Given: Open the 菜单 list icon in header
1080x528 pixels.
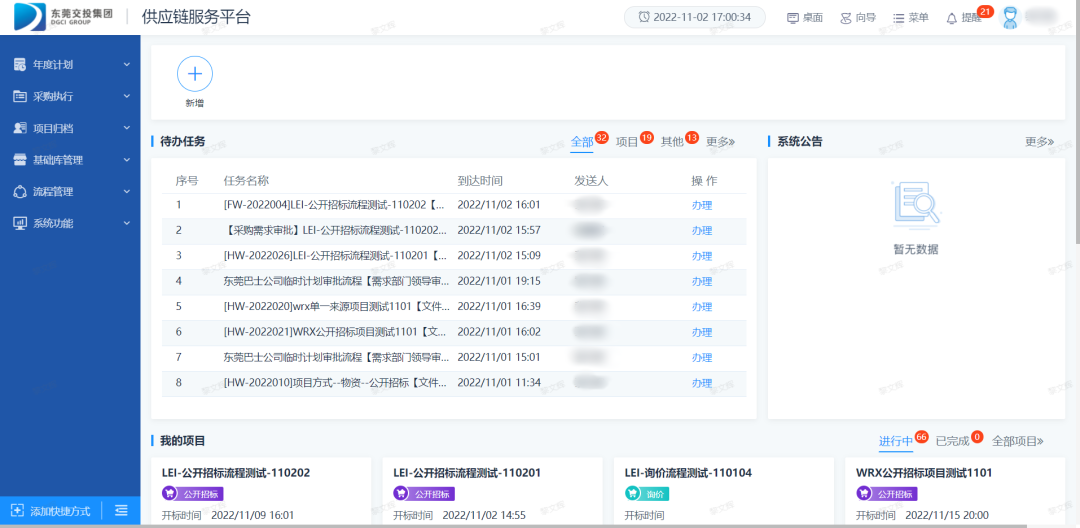Looking at the screenshot, I should coord(898,18).
